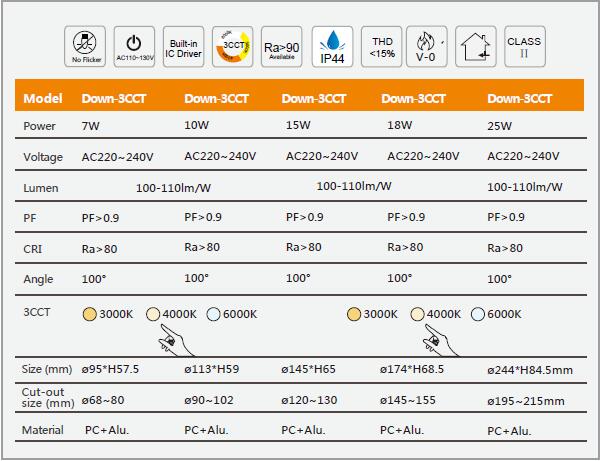Click the circular 3CCT dial icon
The width and height of the screenshot is (600, 461).
point(232,47)
